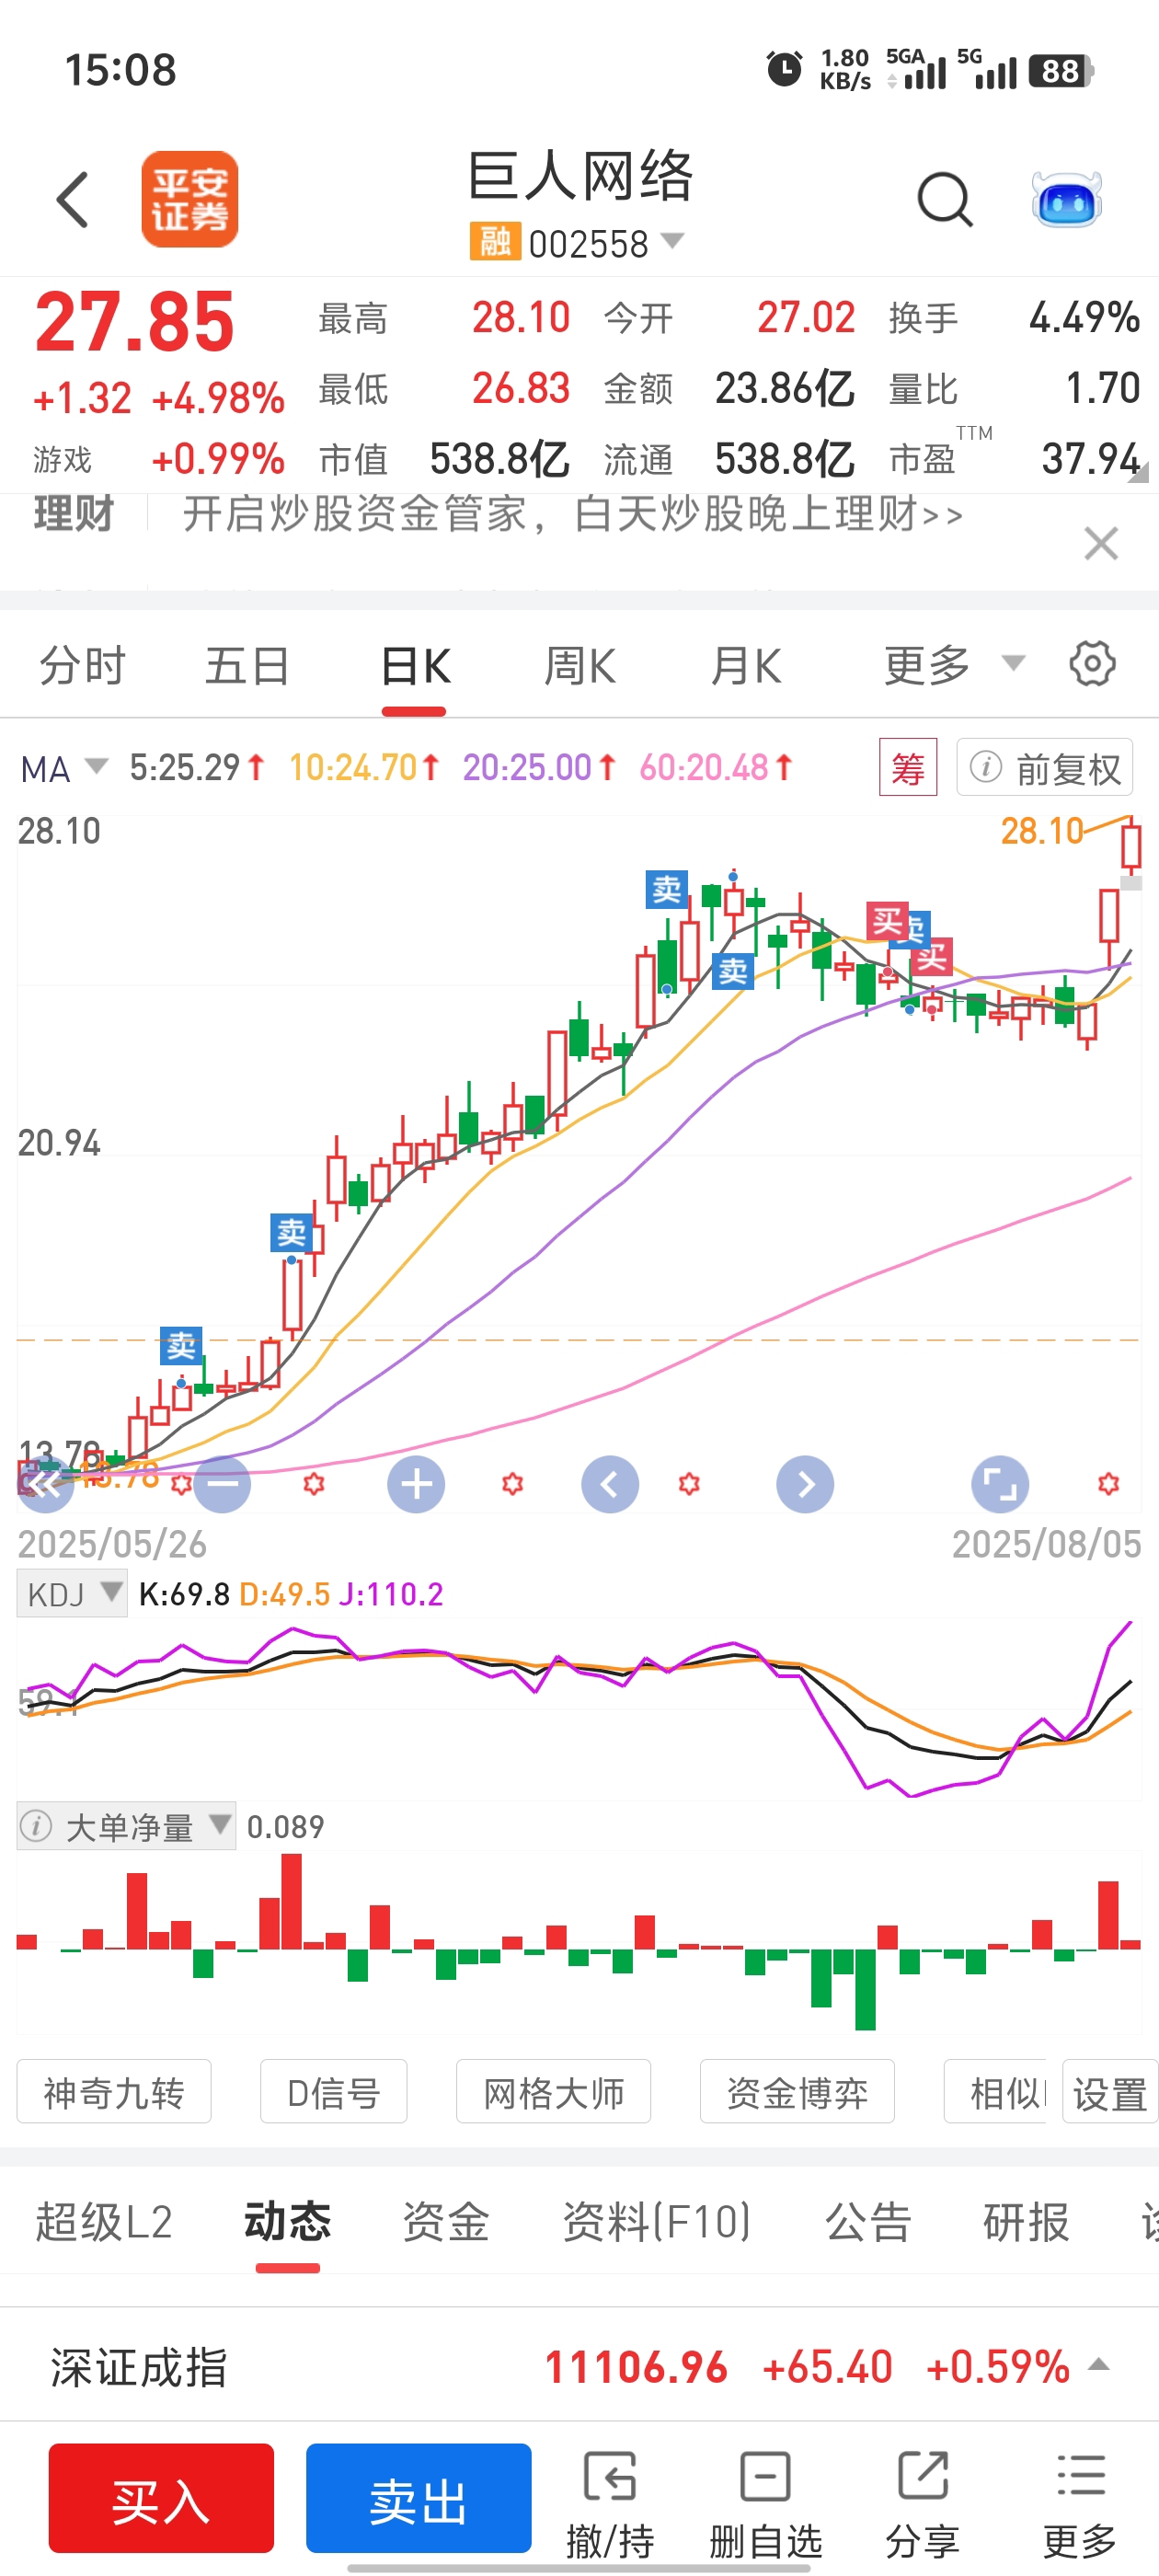Screen dimensions: 1159x2576
Task: Expand the 深证成指 index bar arrow
Action: pos(1099,2365)
